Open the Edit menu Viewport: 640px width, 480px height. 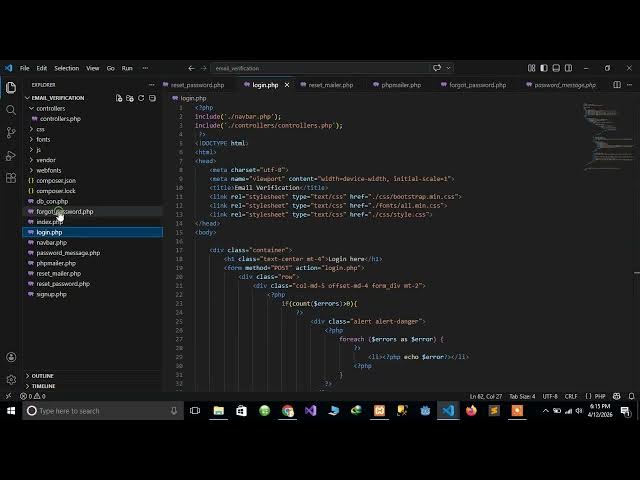(42, 68)
